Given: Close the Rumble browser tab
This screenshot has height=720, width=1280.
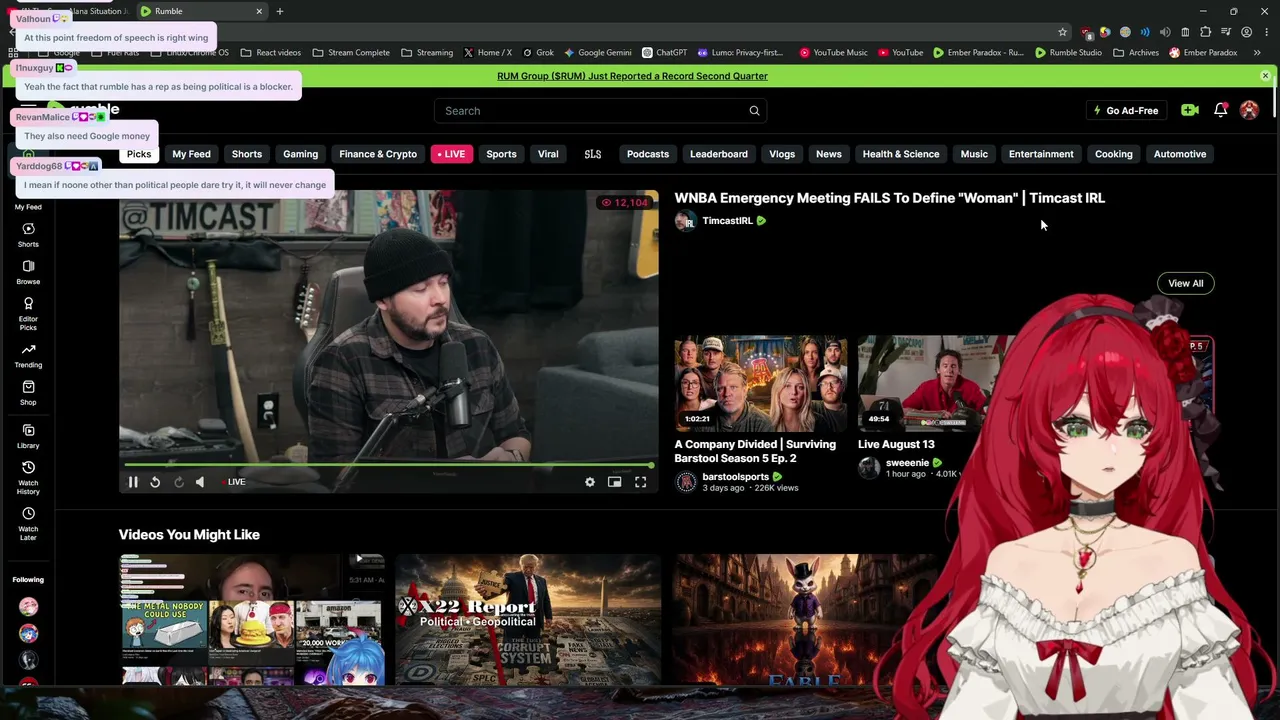Looking at the screenshot, I should pos(259,11).
